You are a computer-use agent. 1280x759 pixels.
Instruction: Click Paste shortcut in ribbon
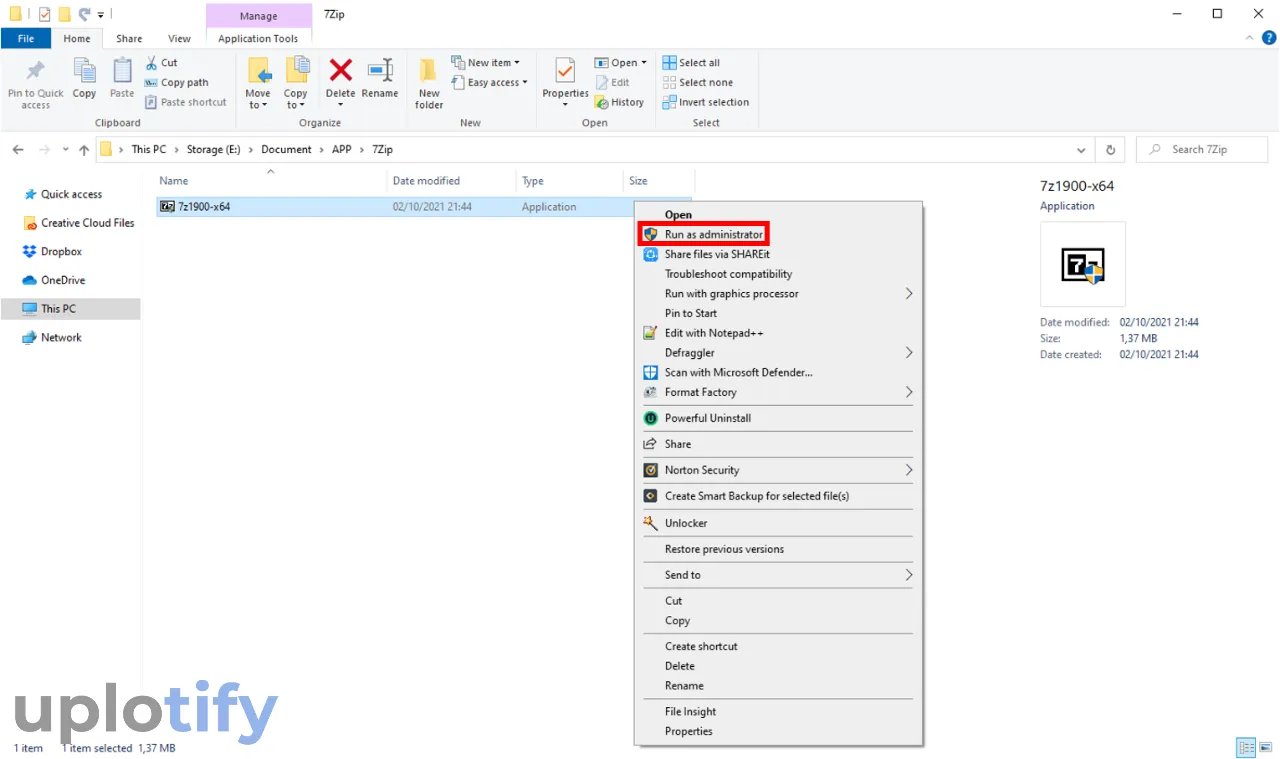tap(186, 102)
